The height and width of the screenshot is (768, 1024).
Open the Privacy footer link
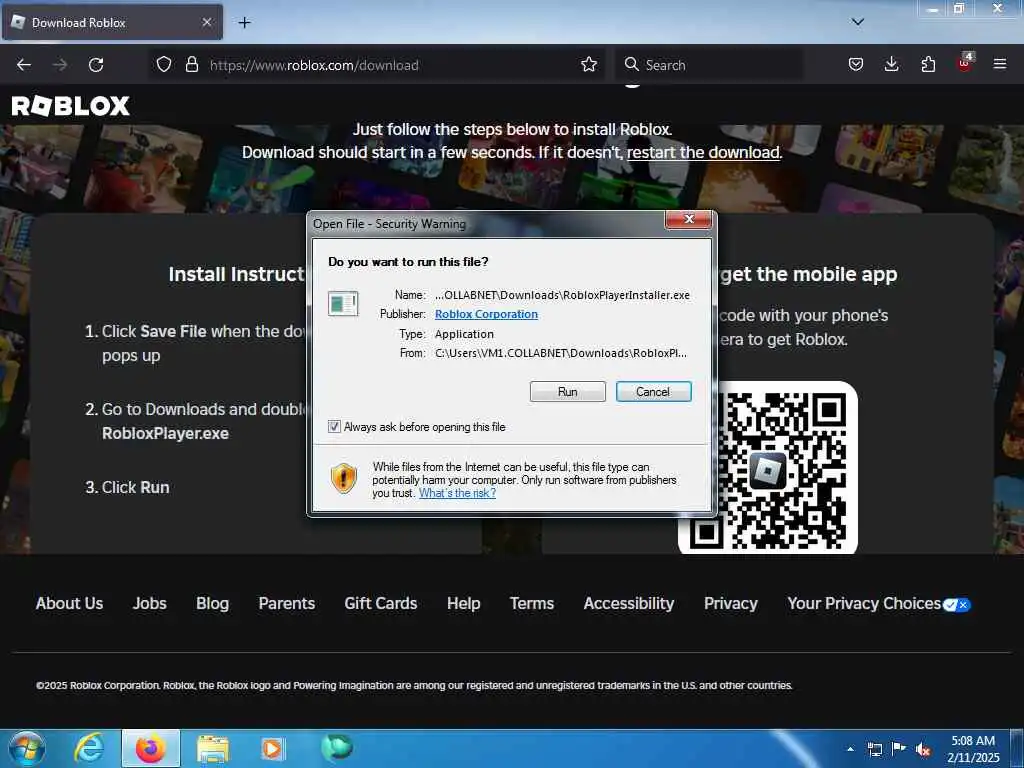click(x=731, y=603)
